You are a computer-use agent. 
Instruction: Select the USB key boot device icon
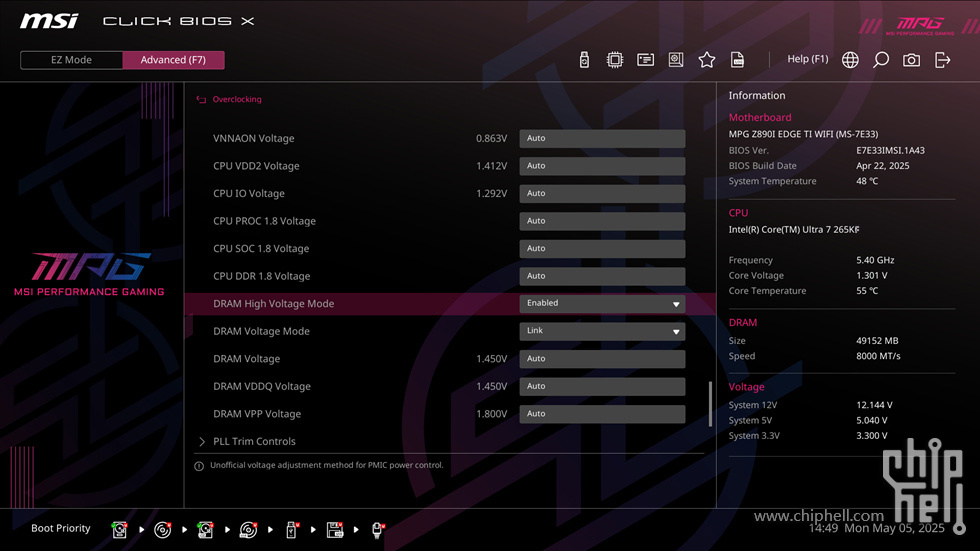[291, 530]
